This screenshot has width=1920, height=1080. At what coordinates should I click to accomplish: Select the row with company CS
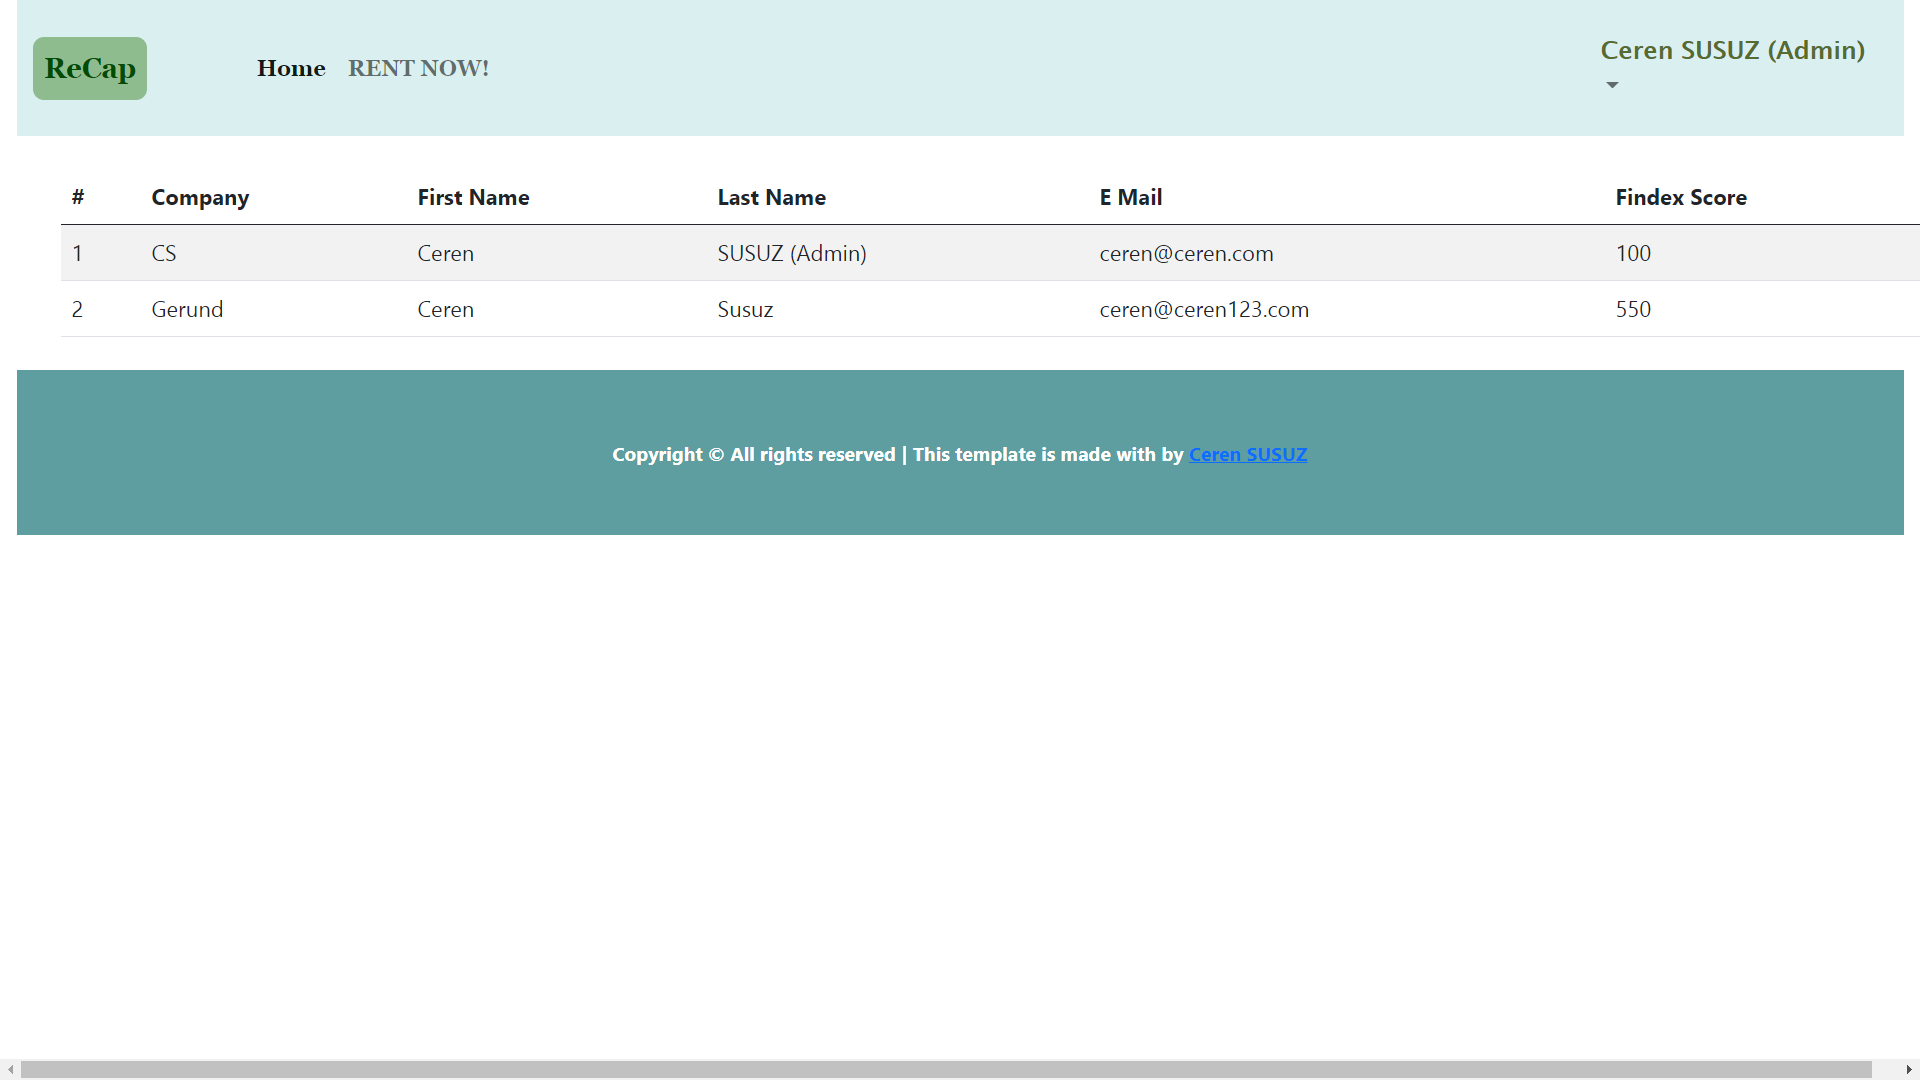click(x=164, y=253)
